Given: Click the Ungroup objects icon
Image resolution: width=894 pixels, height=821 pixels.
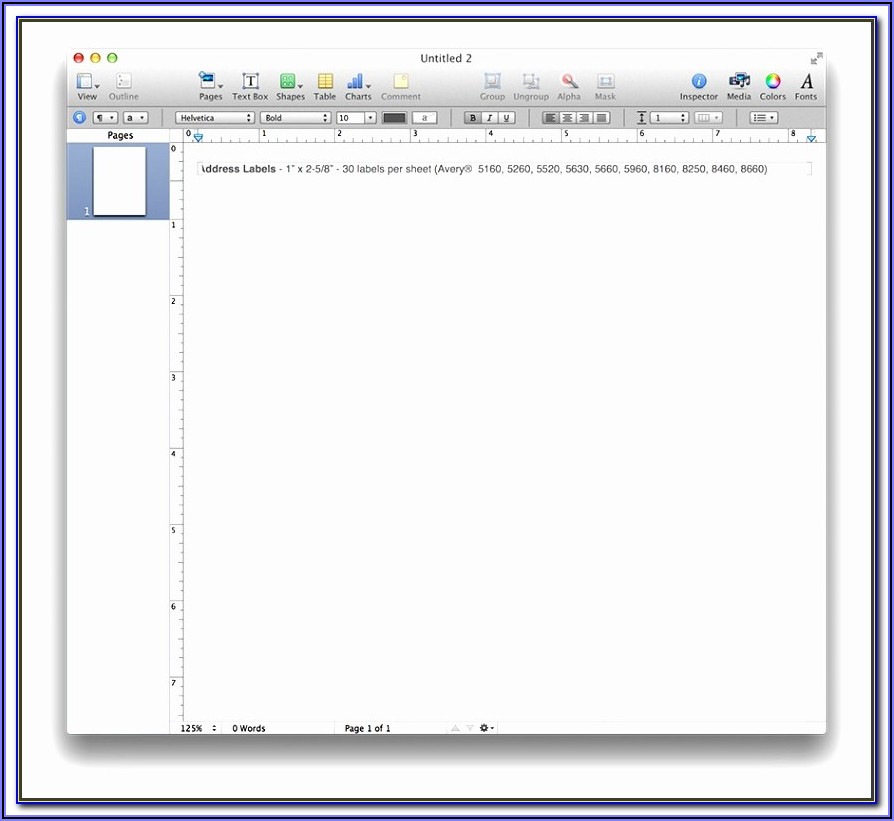Looking at the screenshot, I should pyautogui.click(x=531, y=87).
